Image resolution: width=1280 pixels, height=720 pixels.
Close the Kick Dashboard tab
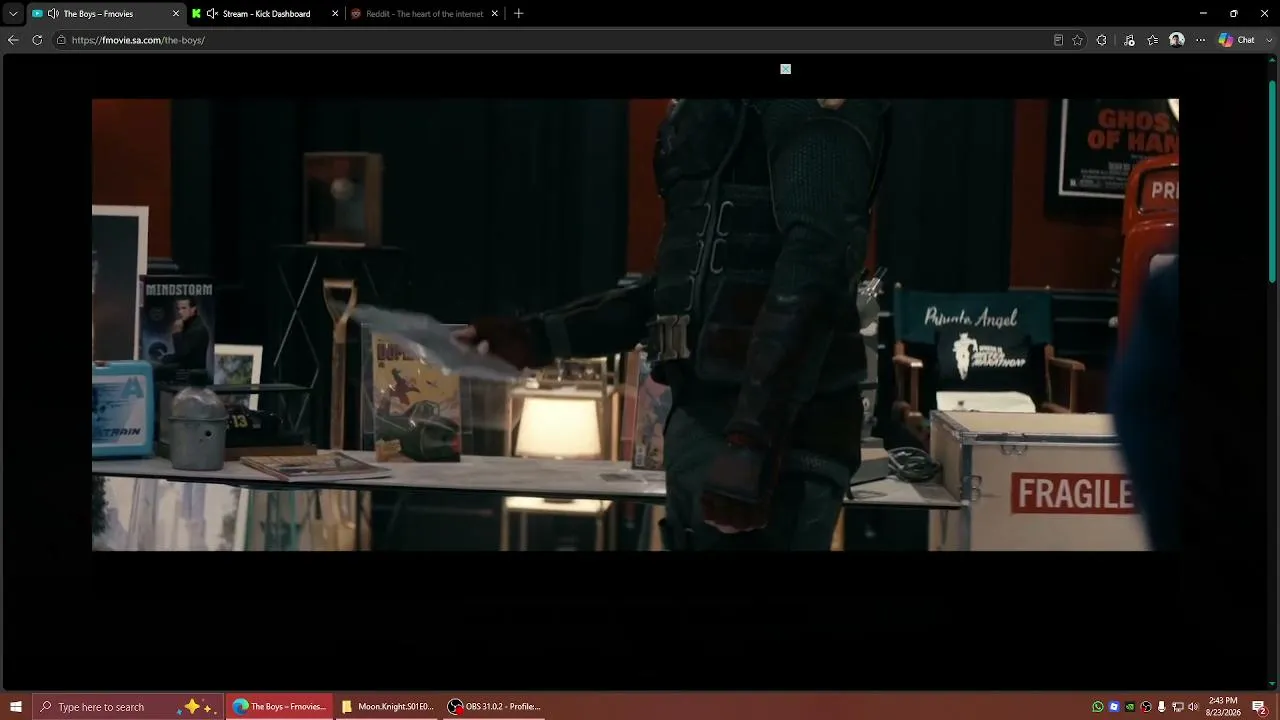[335, 14]
